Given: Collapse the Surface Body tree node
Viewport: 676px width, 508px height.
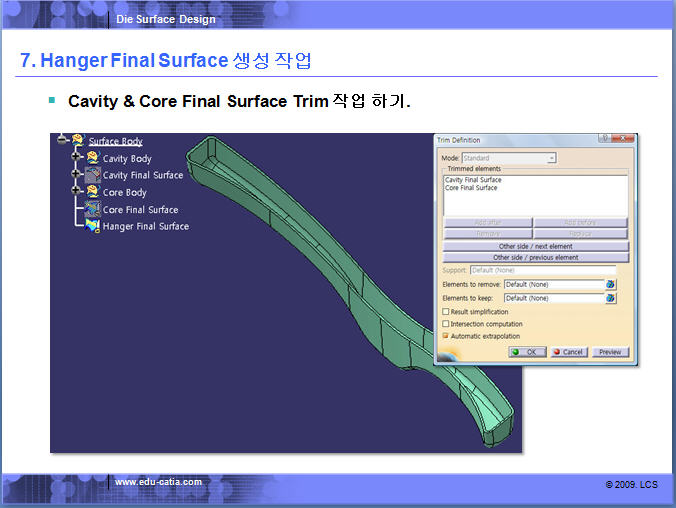Looking at the screenshot, I should 61,141.
